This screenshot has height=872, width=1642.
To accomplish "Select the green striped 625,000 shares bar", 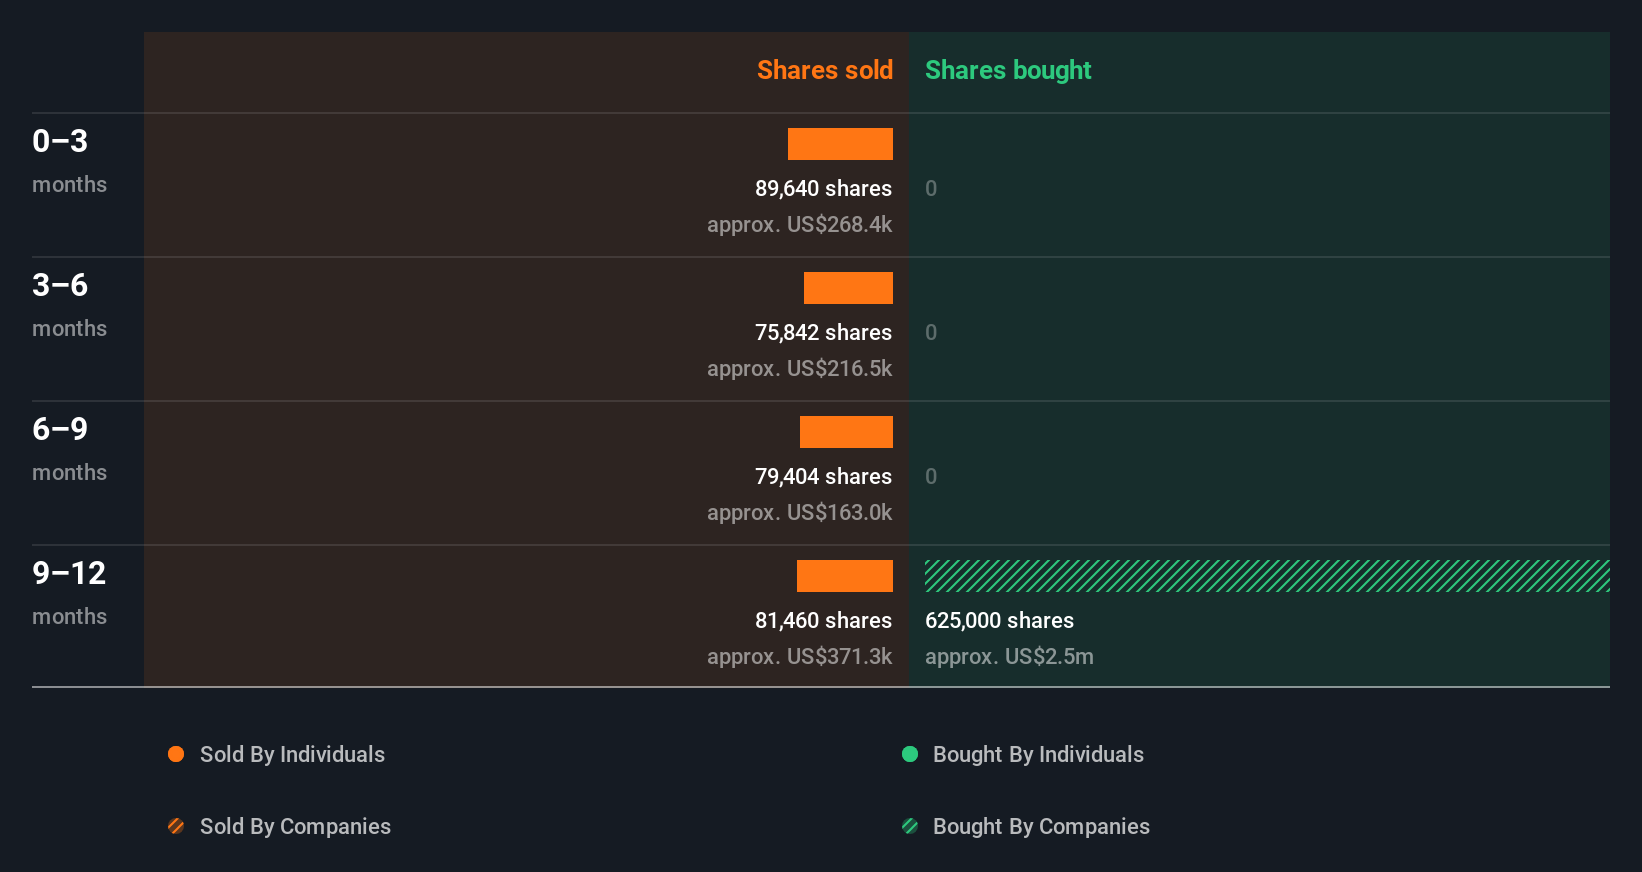I will (1267, 576).
